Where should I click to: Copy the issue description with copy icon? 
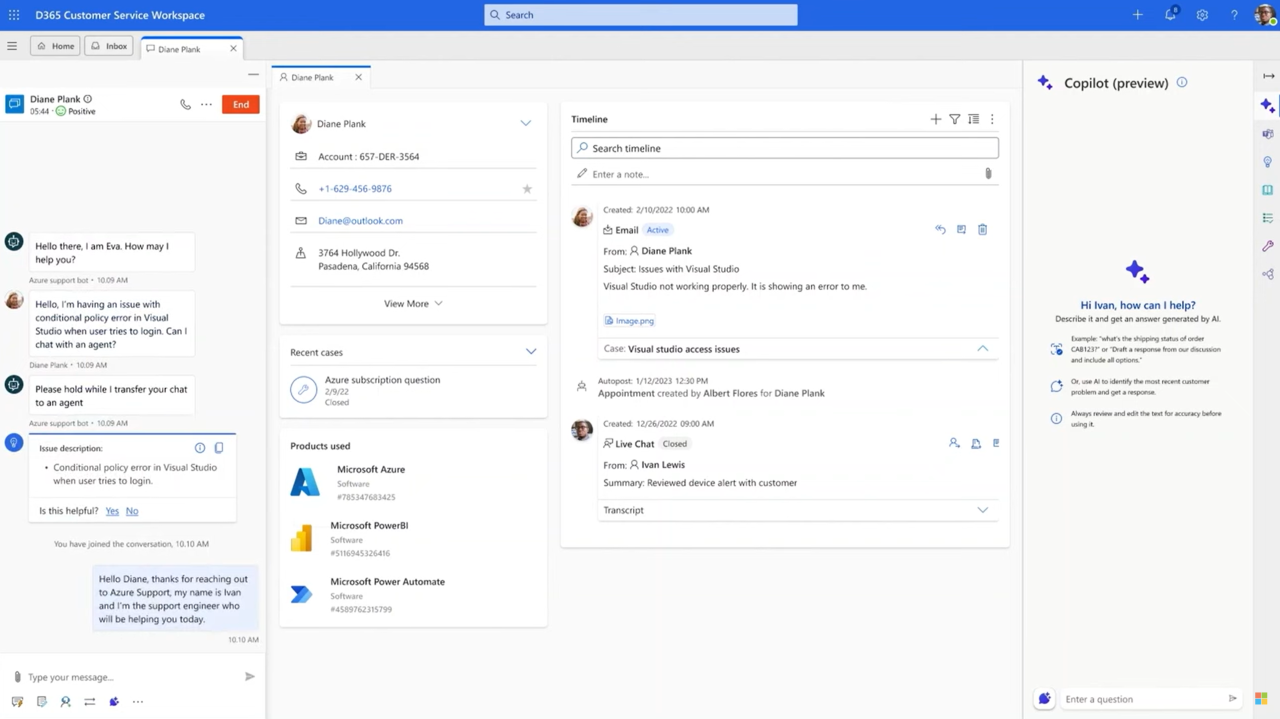pos(219,448)
